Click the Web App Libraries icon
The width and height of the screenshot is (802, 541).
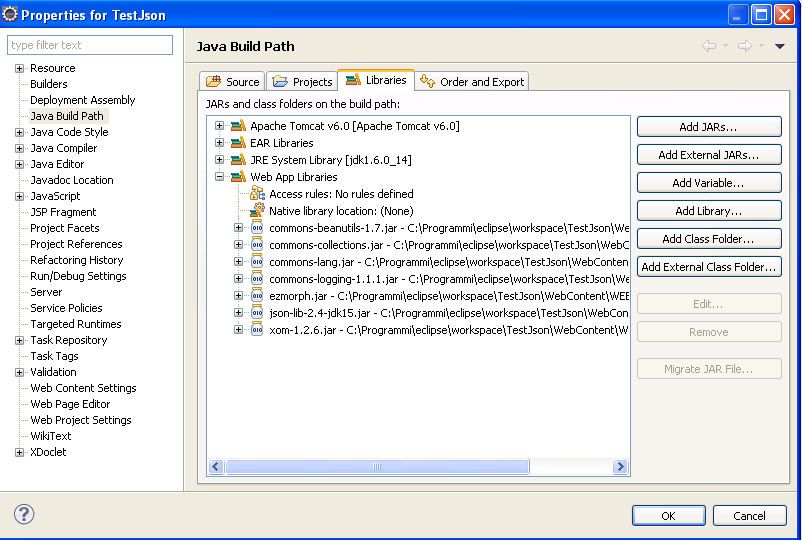238,177
